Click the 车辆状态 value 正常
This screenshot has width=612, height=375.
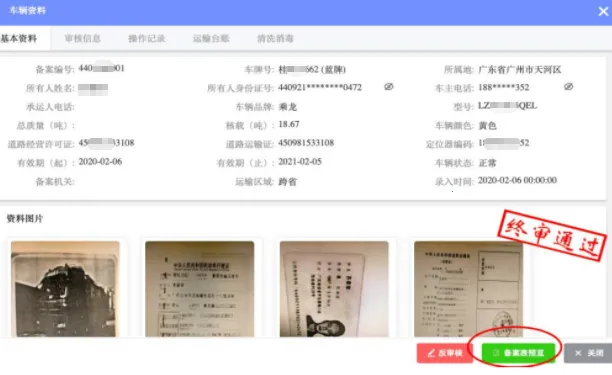[487, 163]
